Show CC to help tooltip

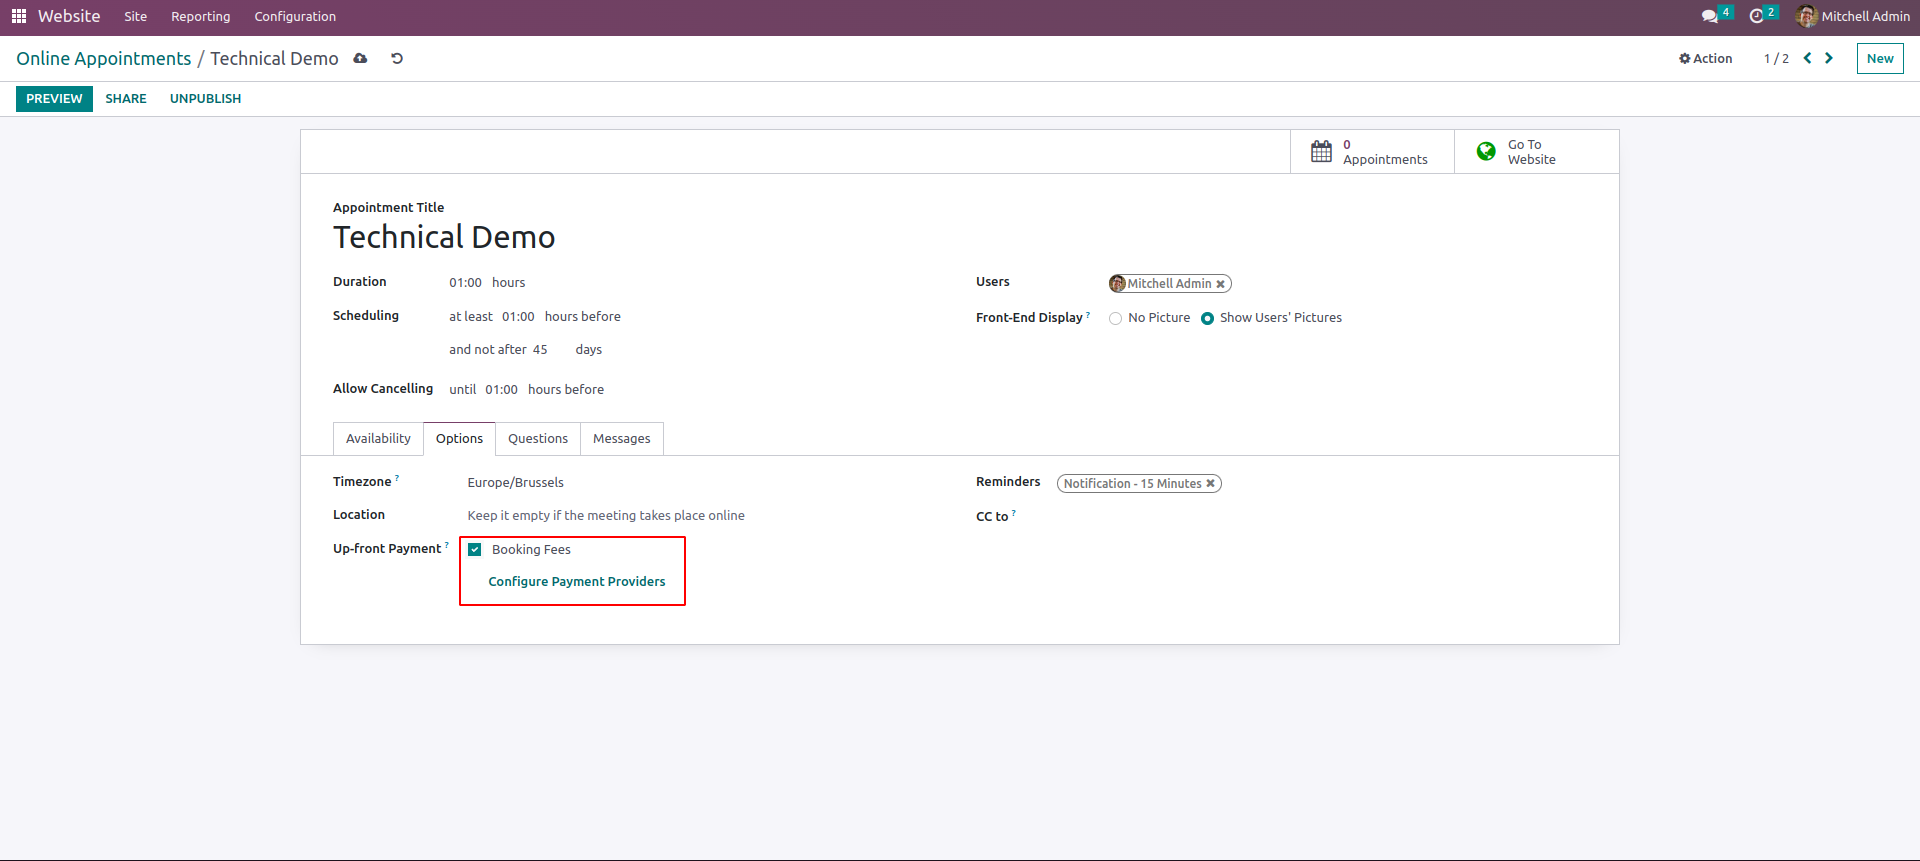coord(1013,513)
